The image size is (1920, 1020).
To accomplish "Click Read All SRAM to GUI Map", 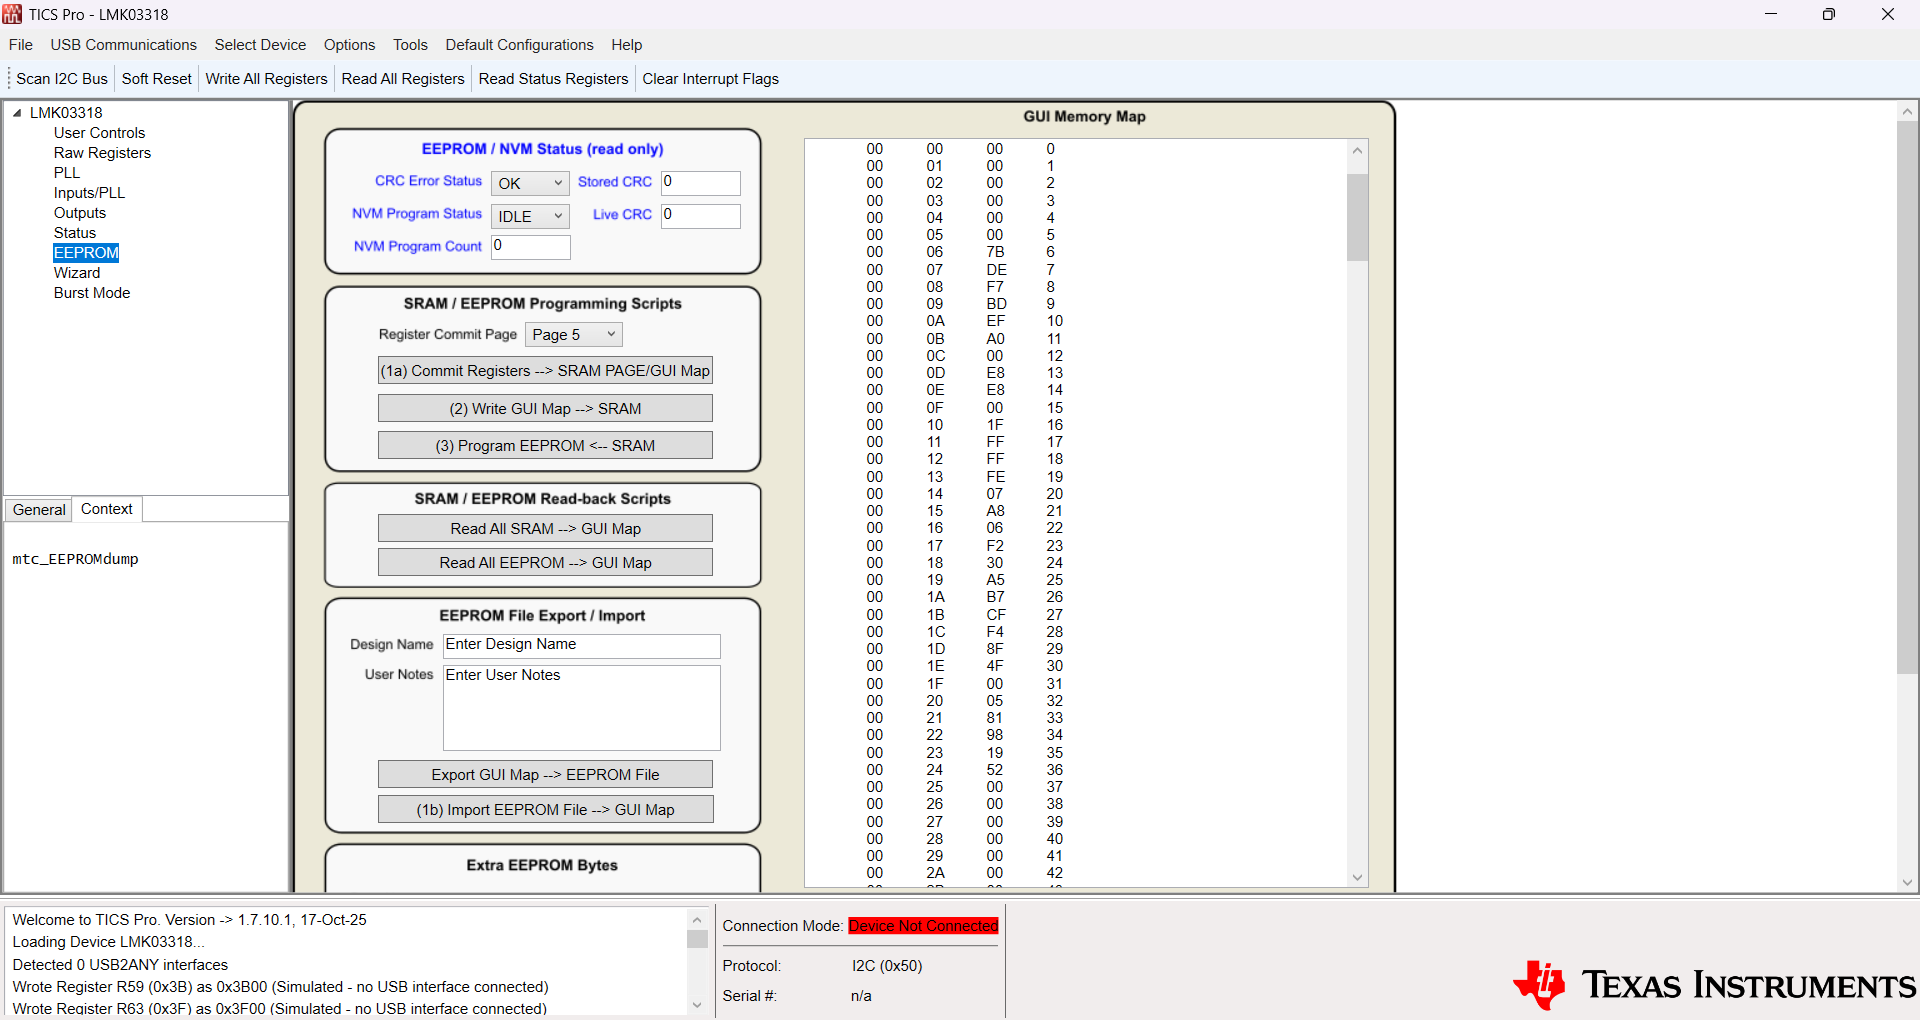I will point(545,529).
